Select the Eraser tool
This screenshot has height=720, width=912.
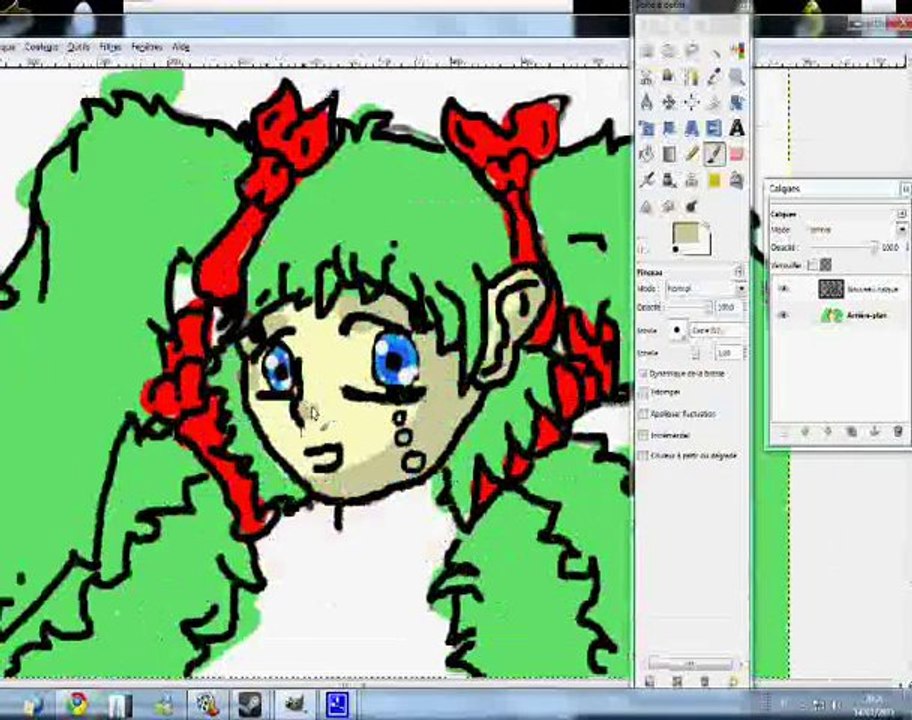[x=737, y=154]
